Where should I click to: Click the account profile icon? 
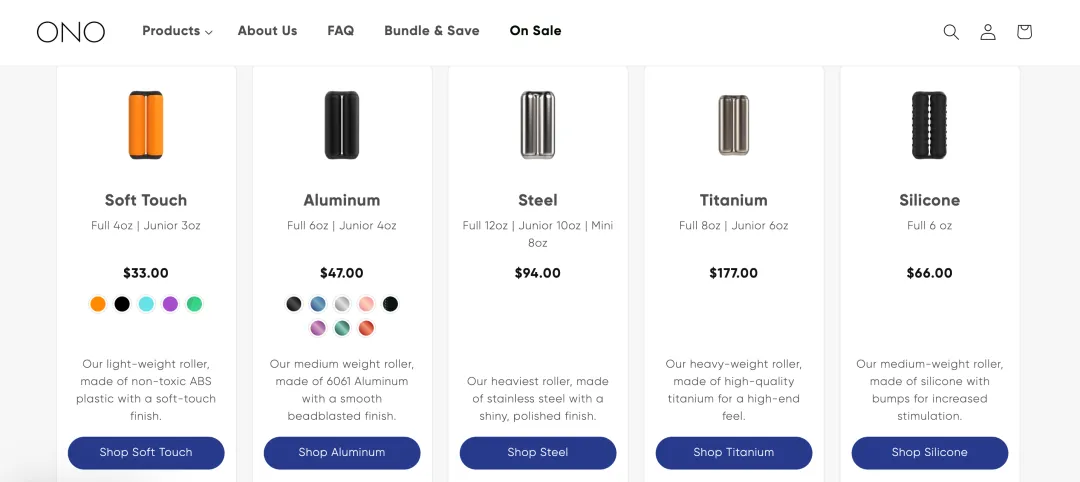tap(988, 32)
